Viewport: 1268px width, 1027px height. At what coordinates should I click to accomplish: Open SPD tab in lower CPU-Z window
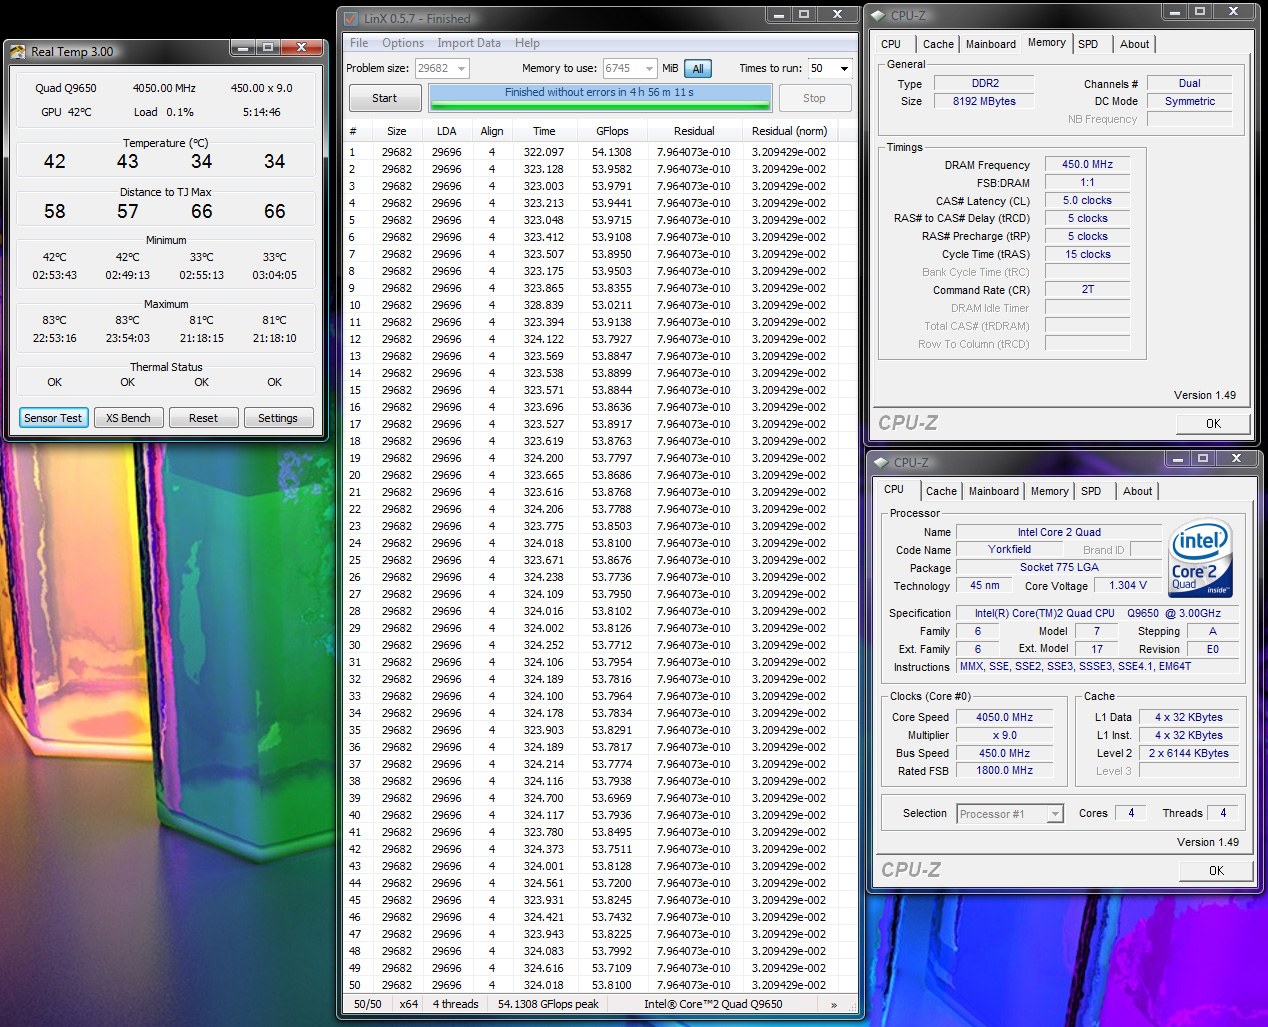click(1091, 491)
